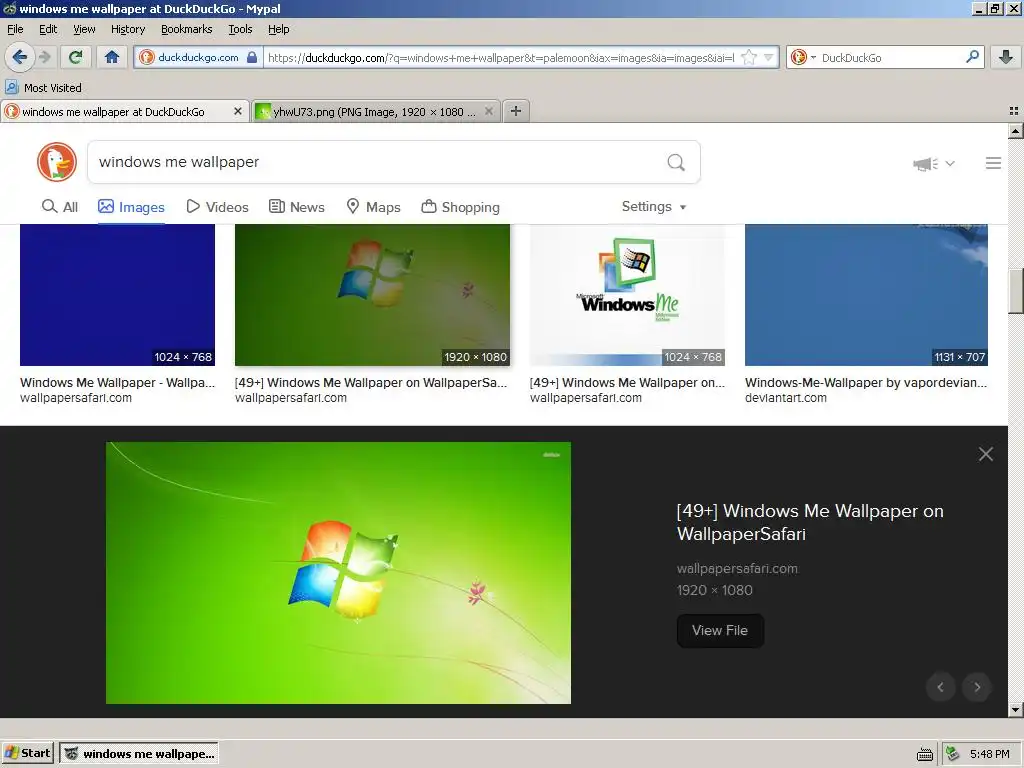This screenshot has height=768, width=1024.
Task: Select the Windows Me logo thumbnail
Action: pos(627,295)
